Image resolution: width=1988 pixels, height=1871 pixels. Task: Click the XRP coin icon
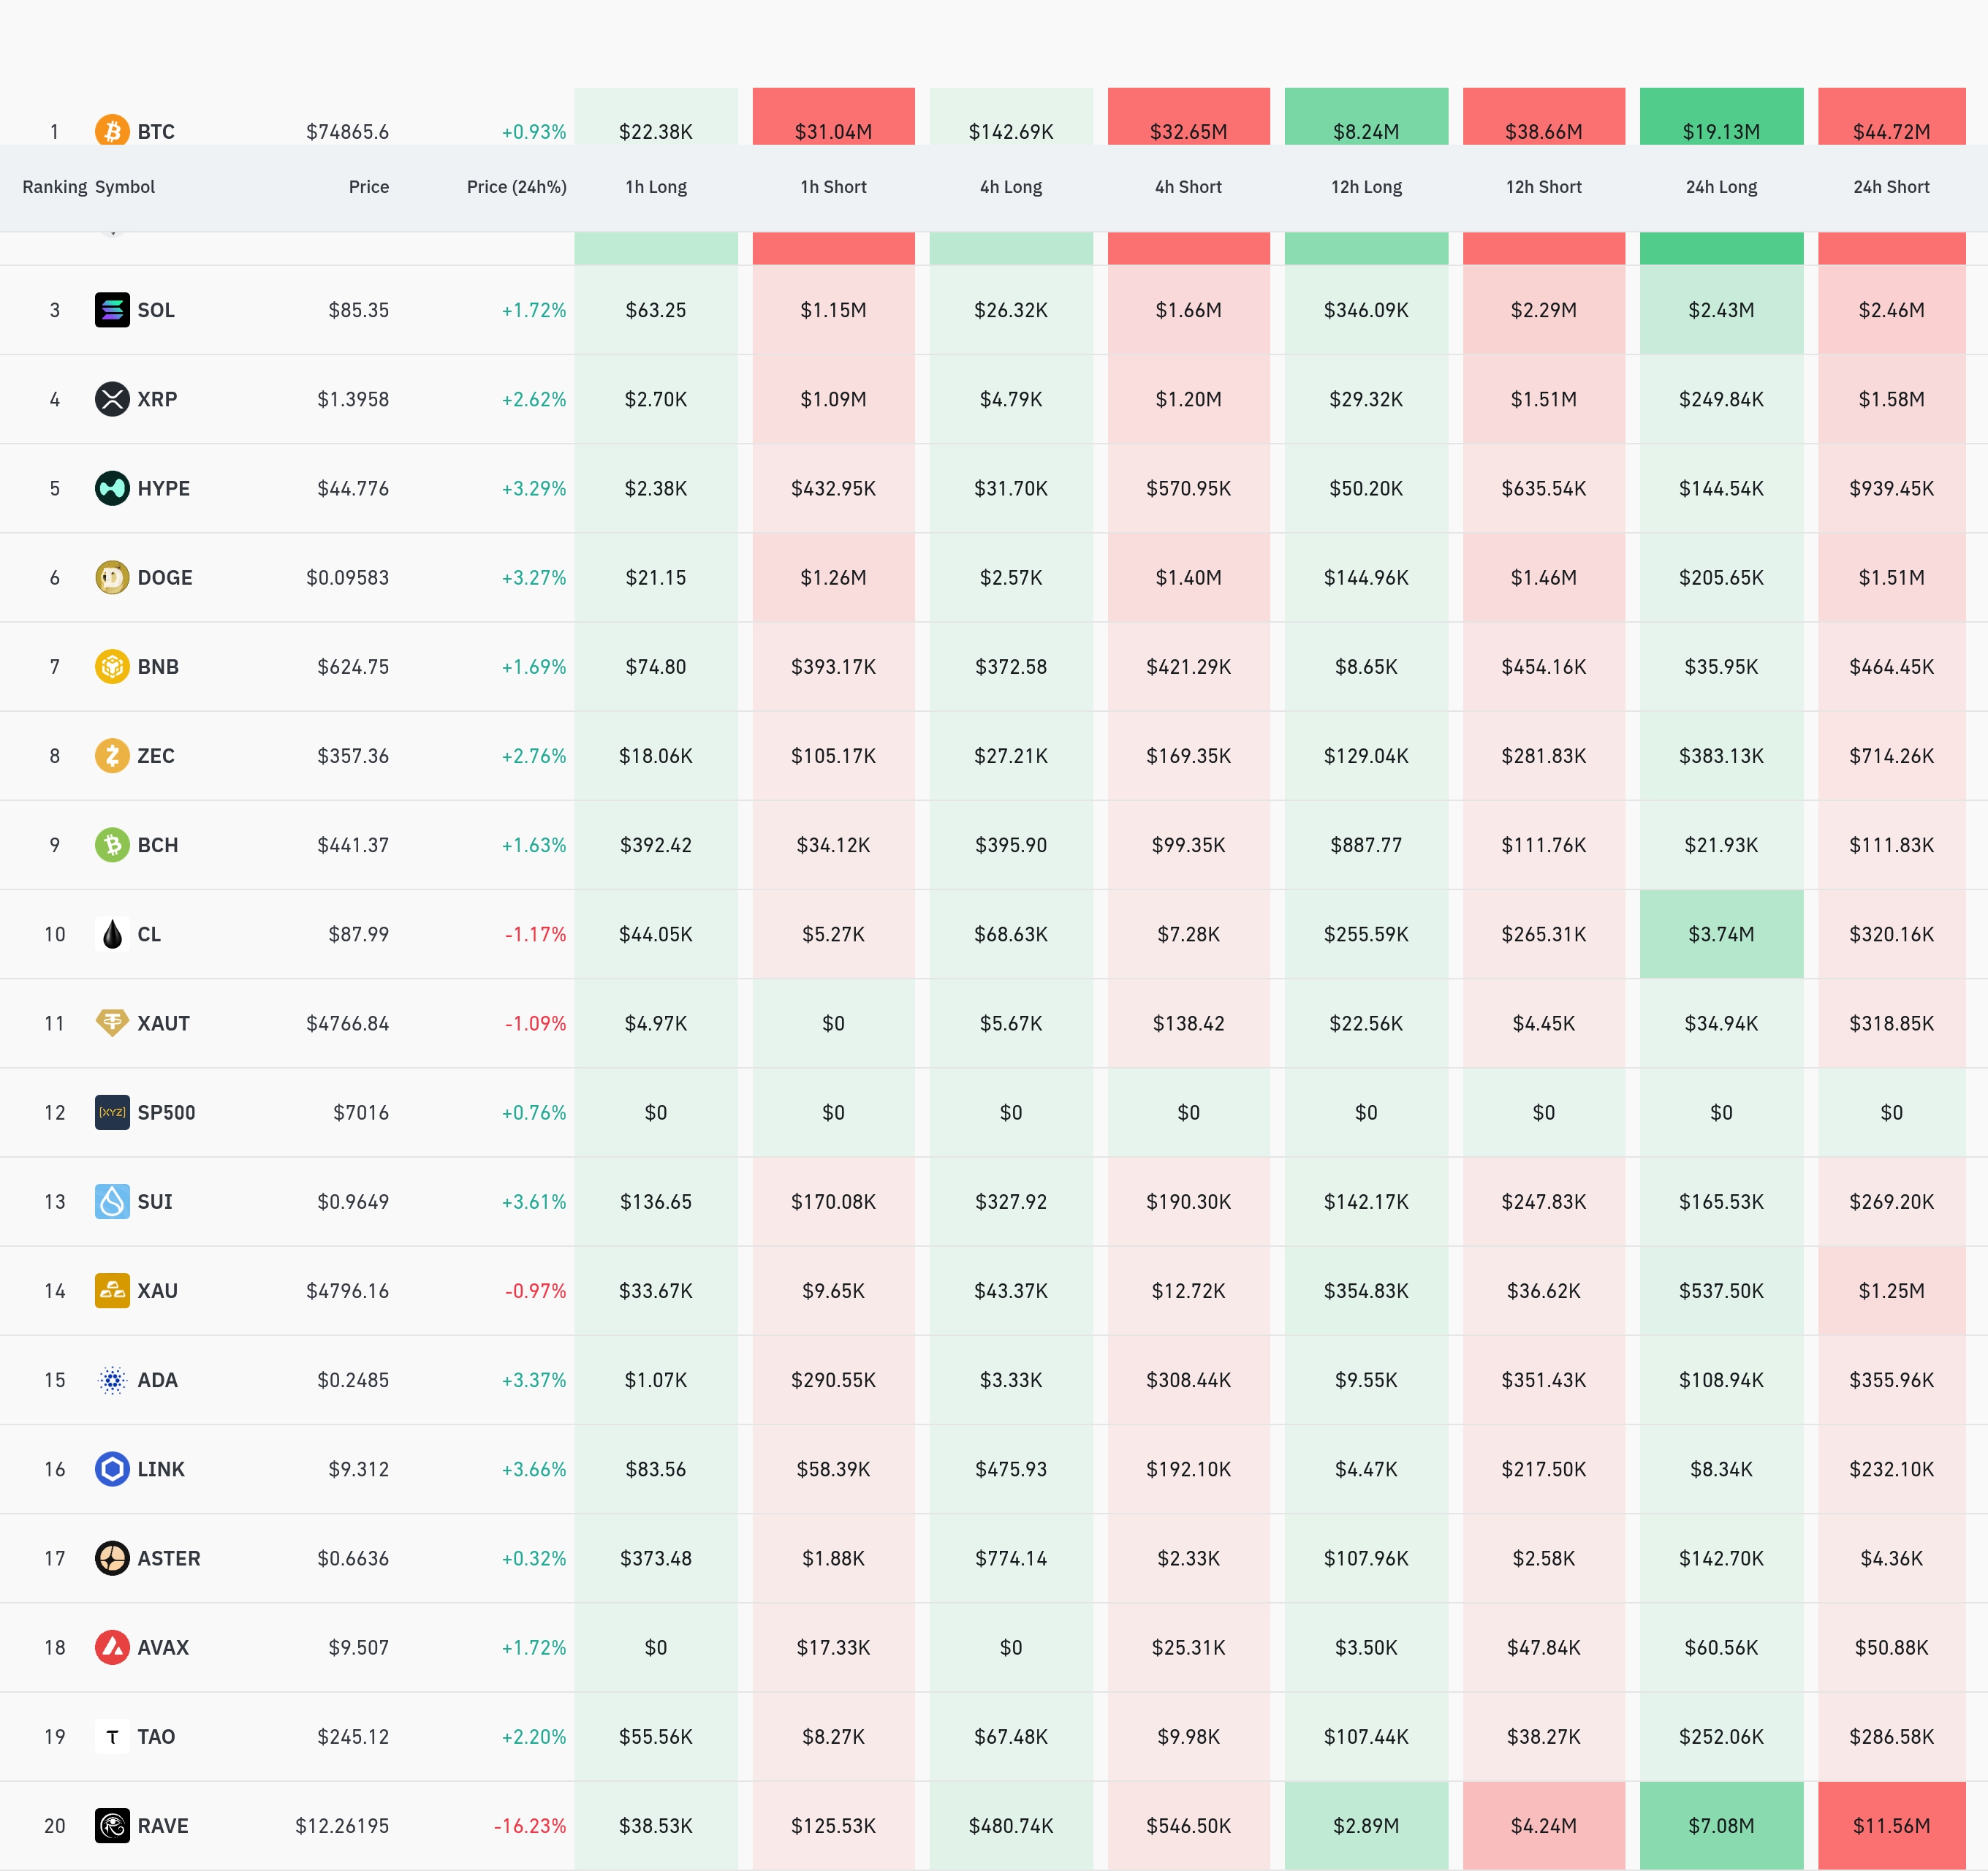112,399
